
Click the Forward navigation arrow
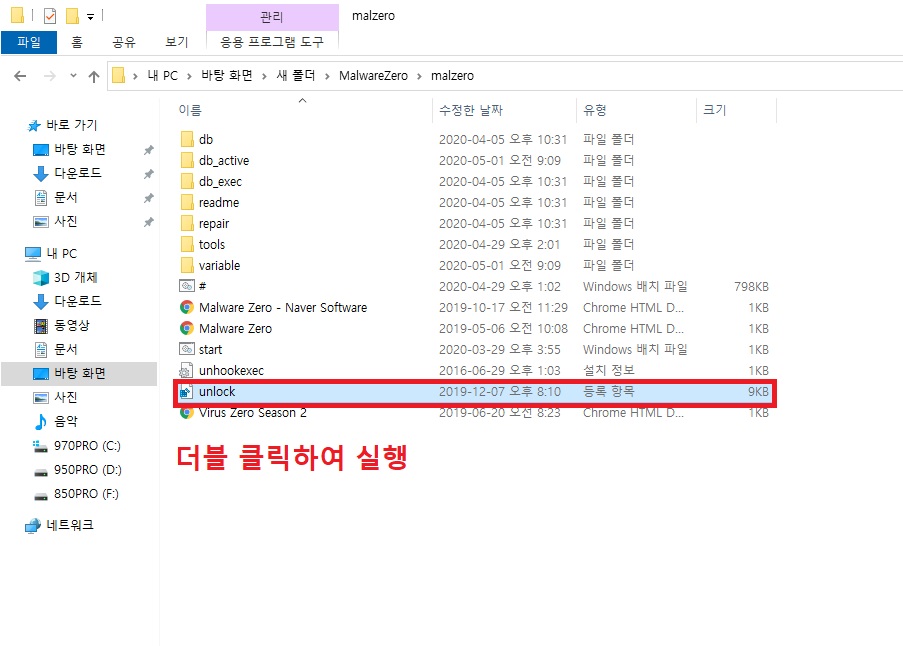(x=50, y=76)
